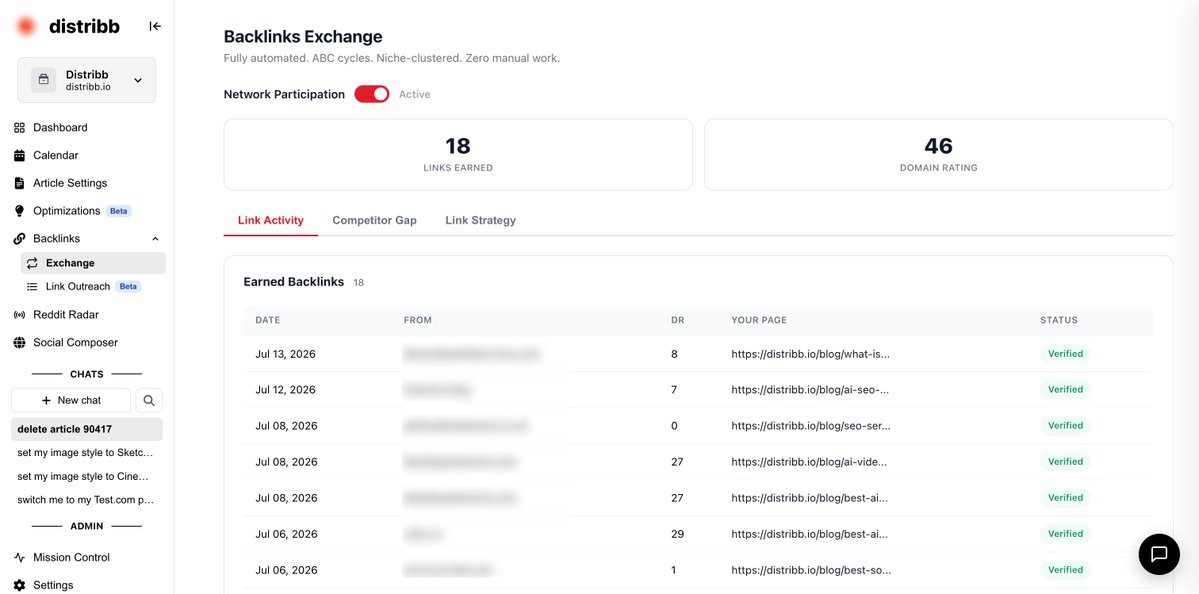1199x594 pixels.
Task: Open chat 'set my image style to Sketc...'
Action: point(86,453)
